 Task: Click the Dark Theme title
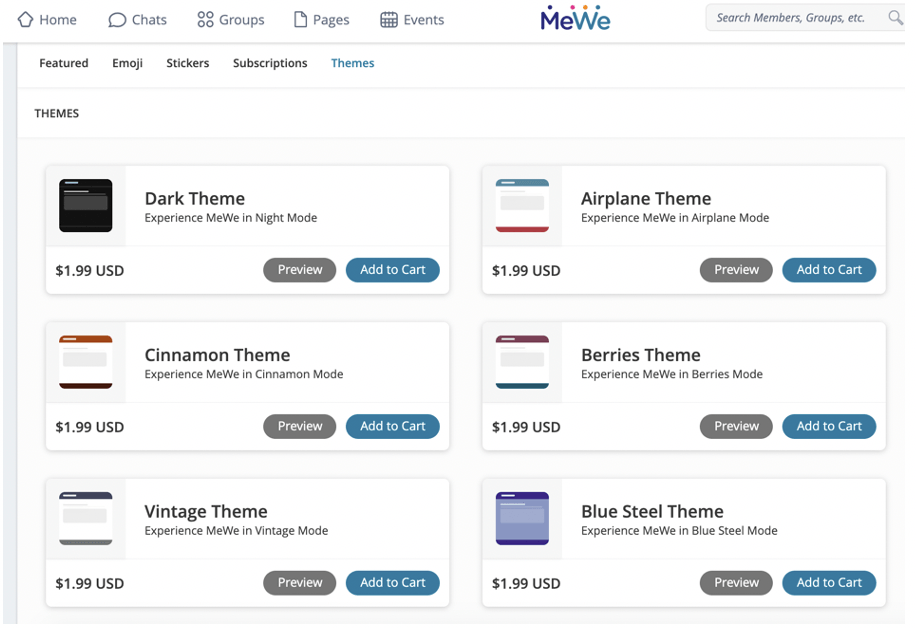point(195,199)
